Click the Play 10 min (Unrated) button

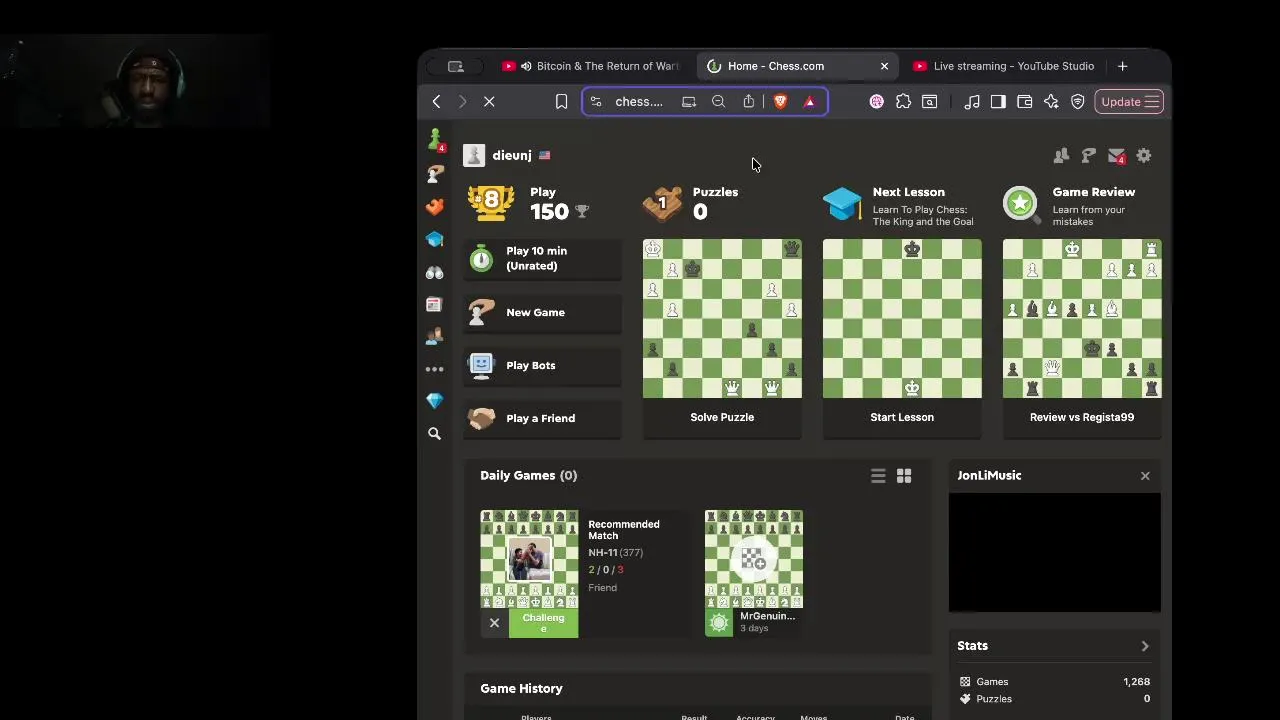tap(542, 258)
